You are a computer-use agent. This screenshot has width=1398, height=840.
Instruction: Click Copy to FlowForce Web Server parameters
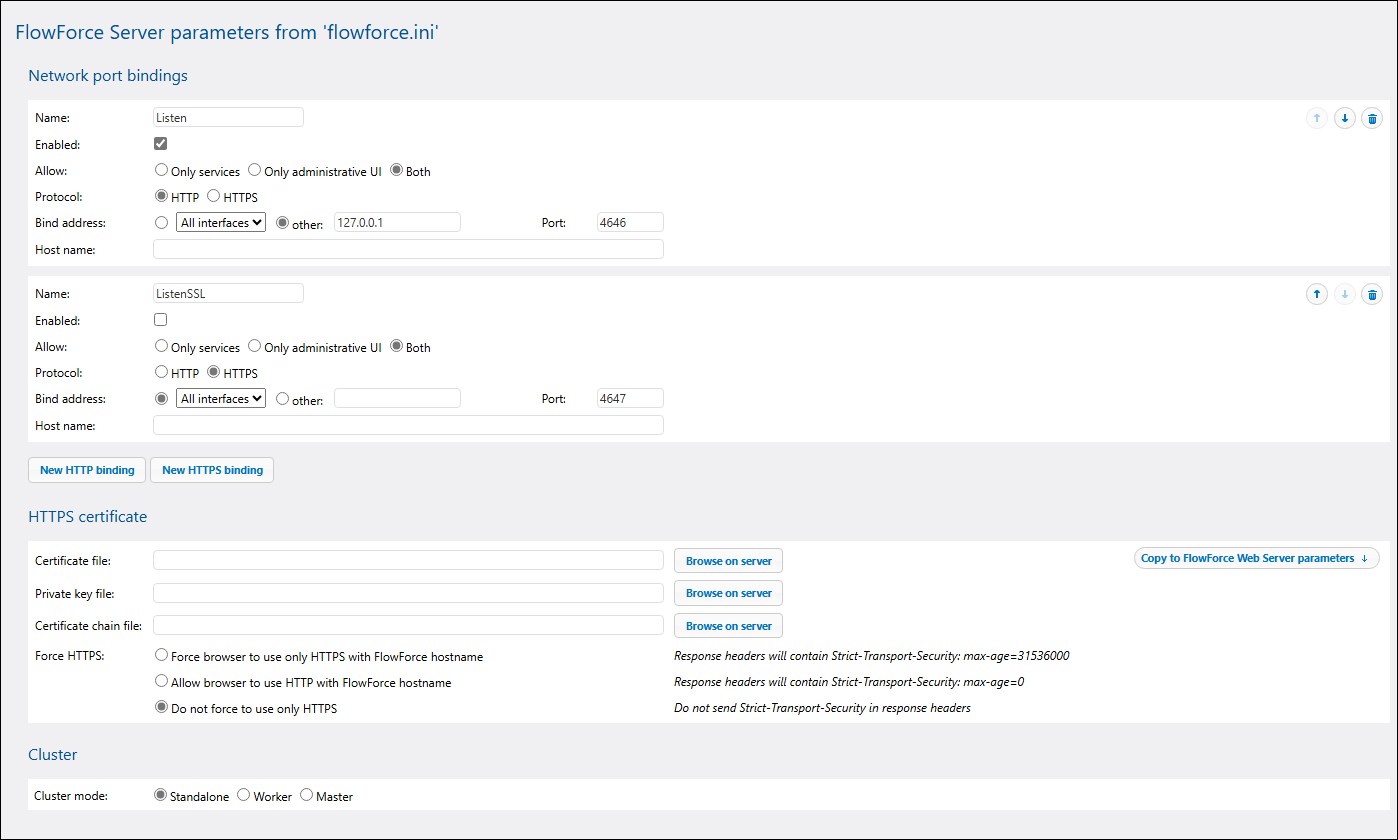click(1255, 558)
